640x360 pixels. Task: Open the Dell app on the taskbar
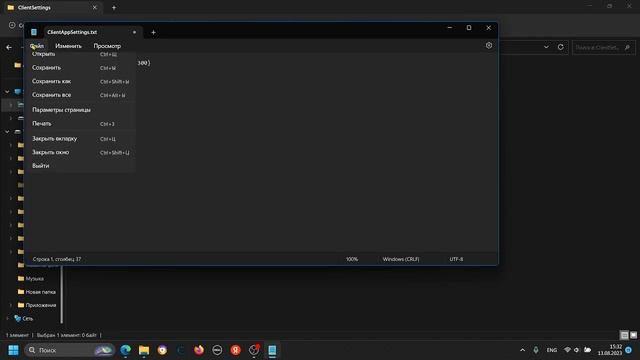217,350
